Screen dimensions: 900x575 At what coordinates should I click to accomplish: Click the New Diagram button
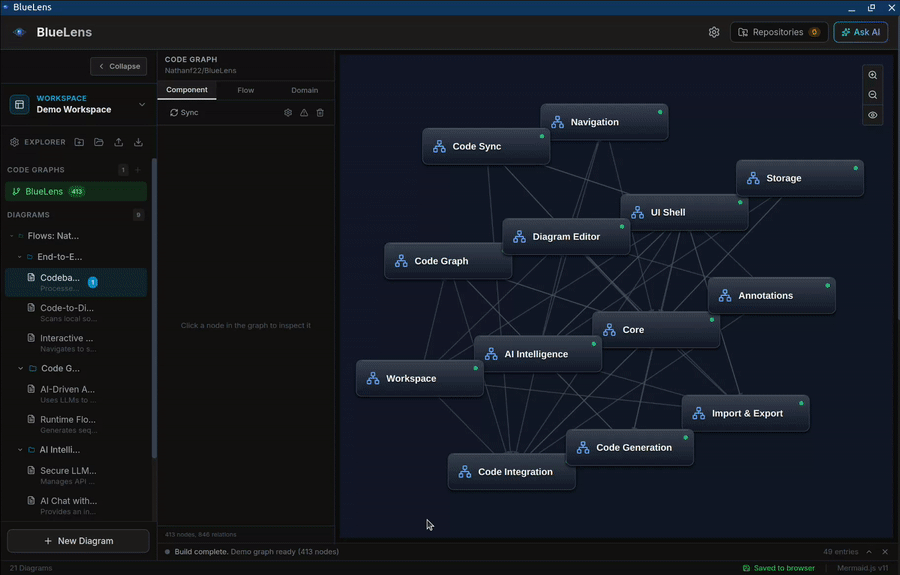(78, 541)
